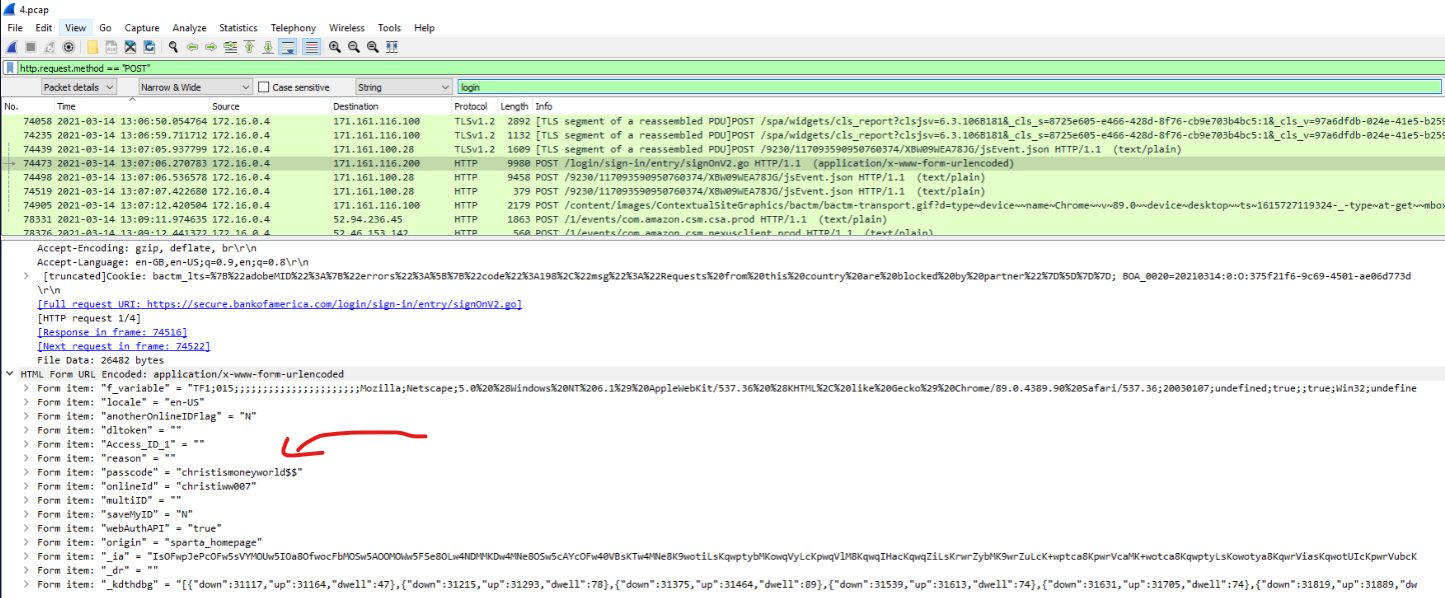Enable the Case sensitive checkbox
Image resolution: width=1445 pixels, height=598 pixels.
[x=265, y=88]
